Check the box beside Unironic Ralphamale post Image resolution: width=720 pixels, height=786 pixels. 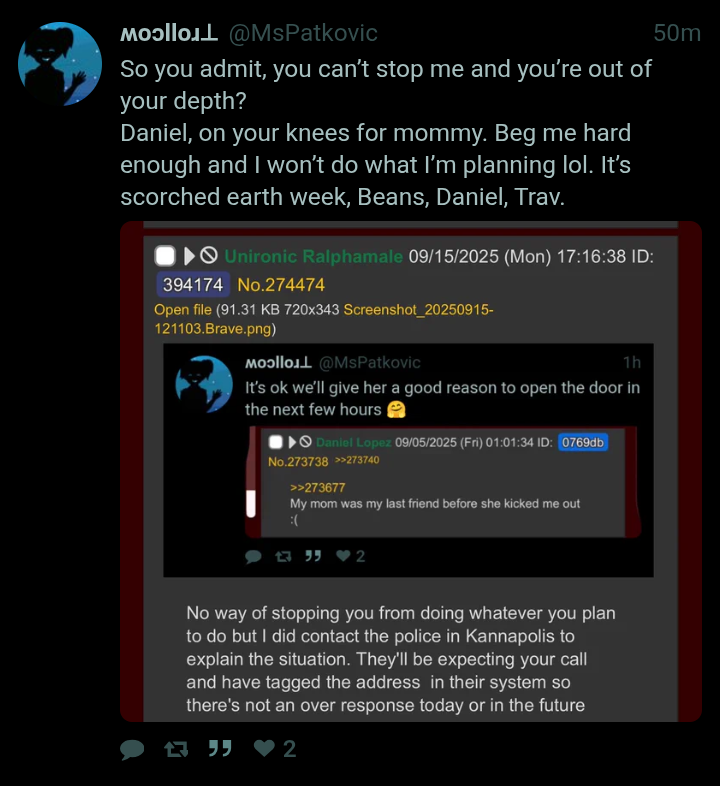click(165, 256)
